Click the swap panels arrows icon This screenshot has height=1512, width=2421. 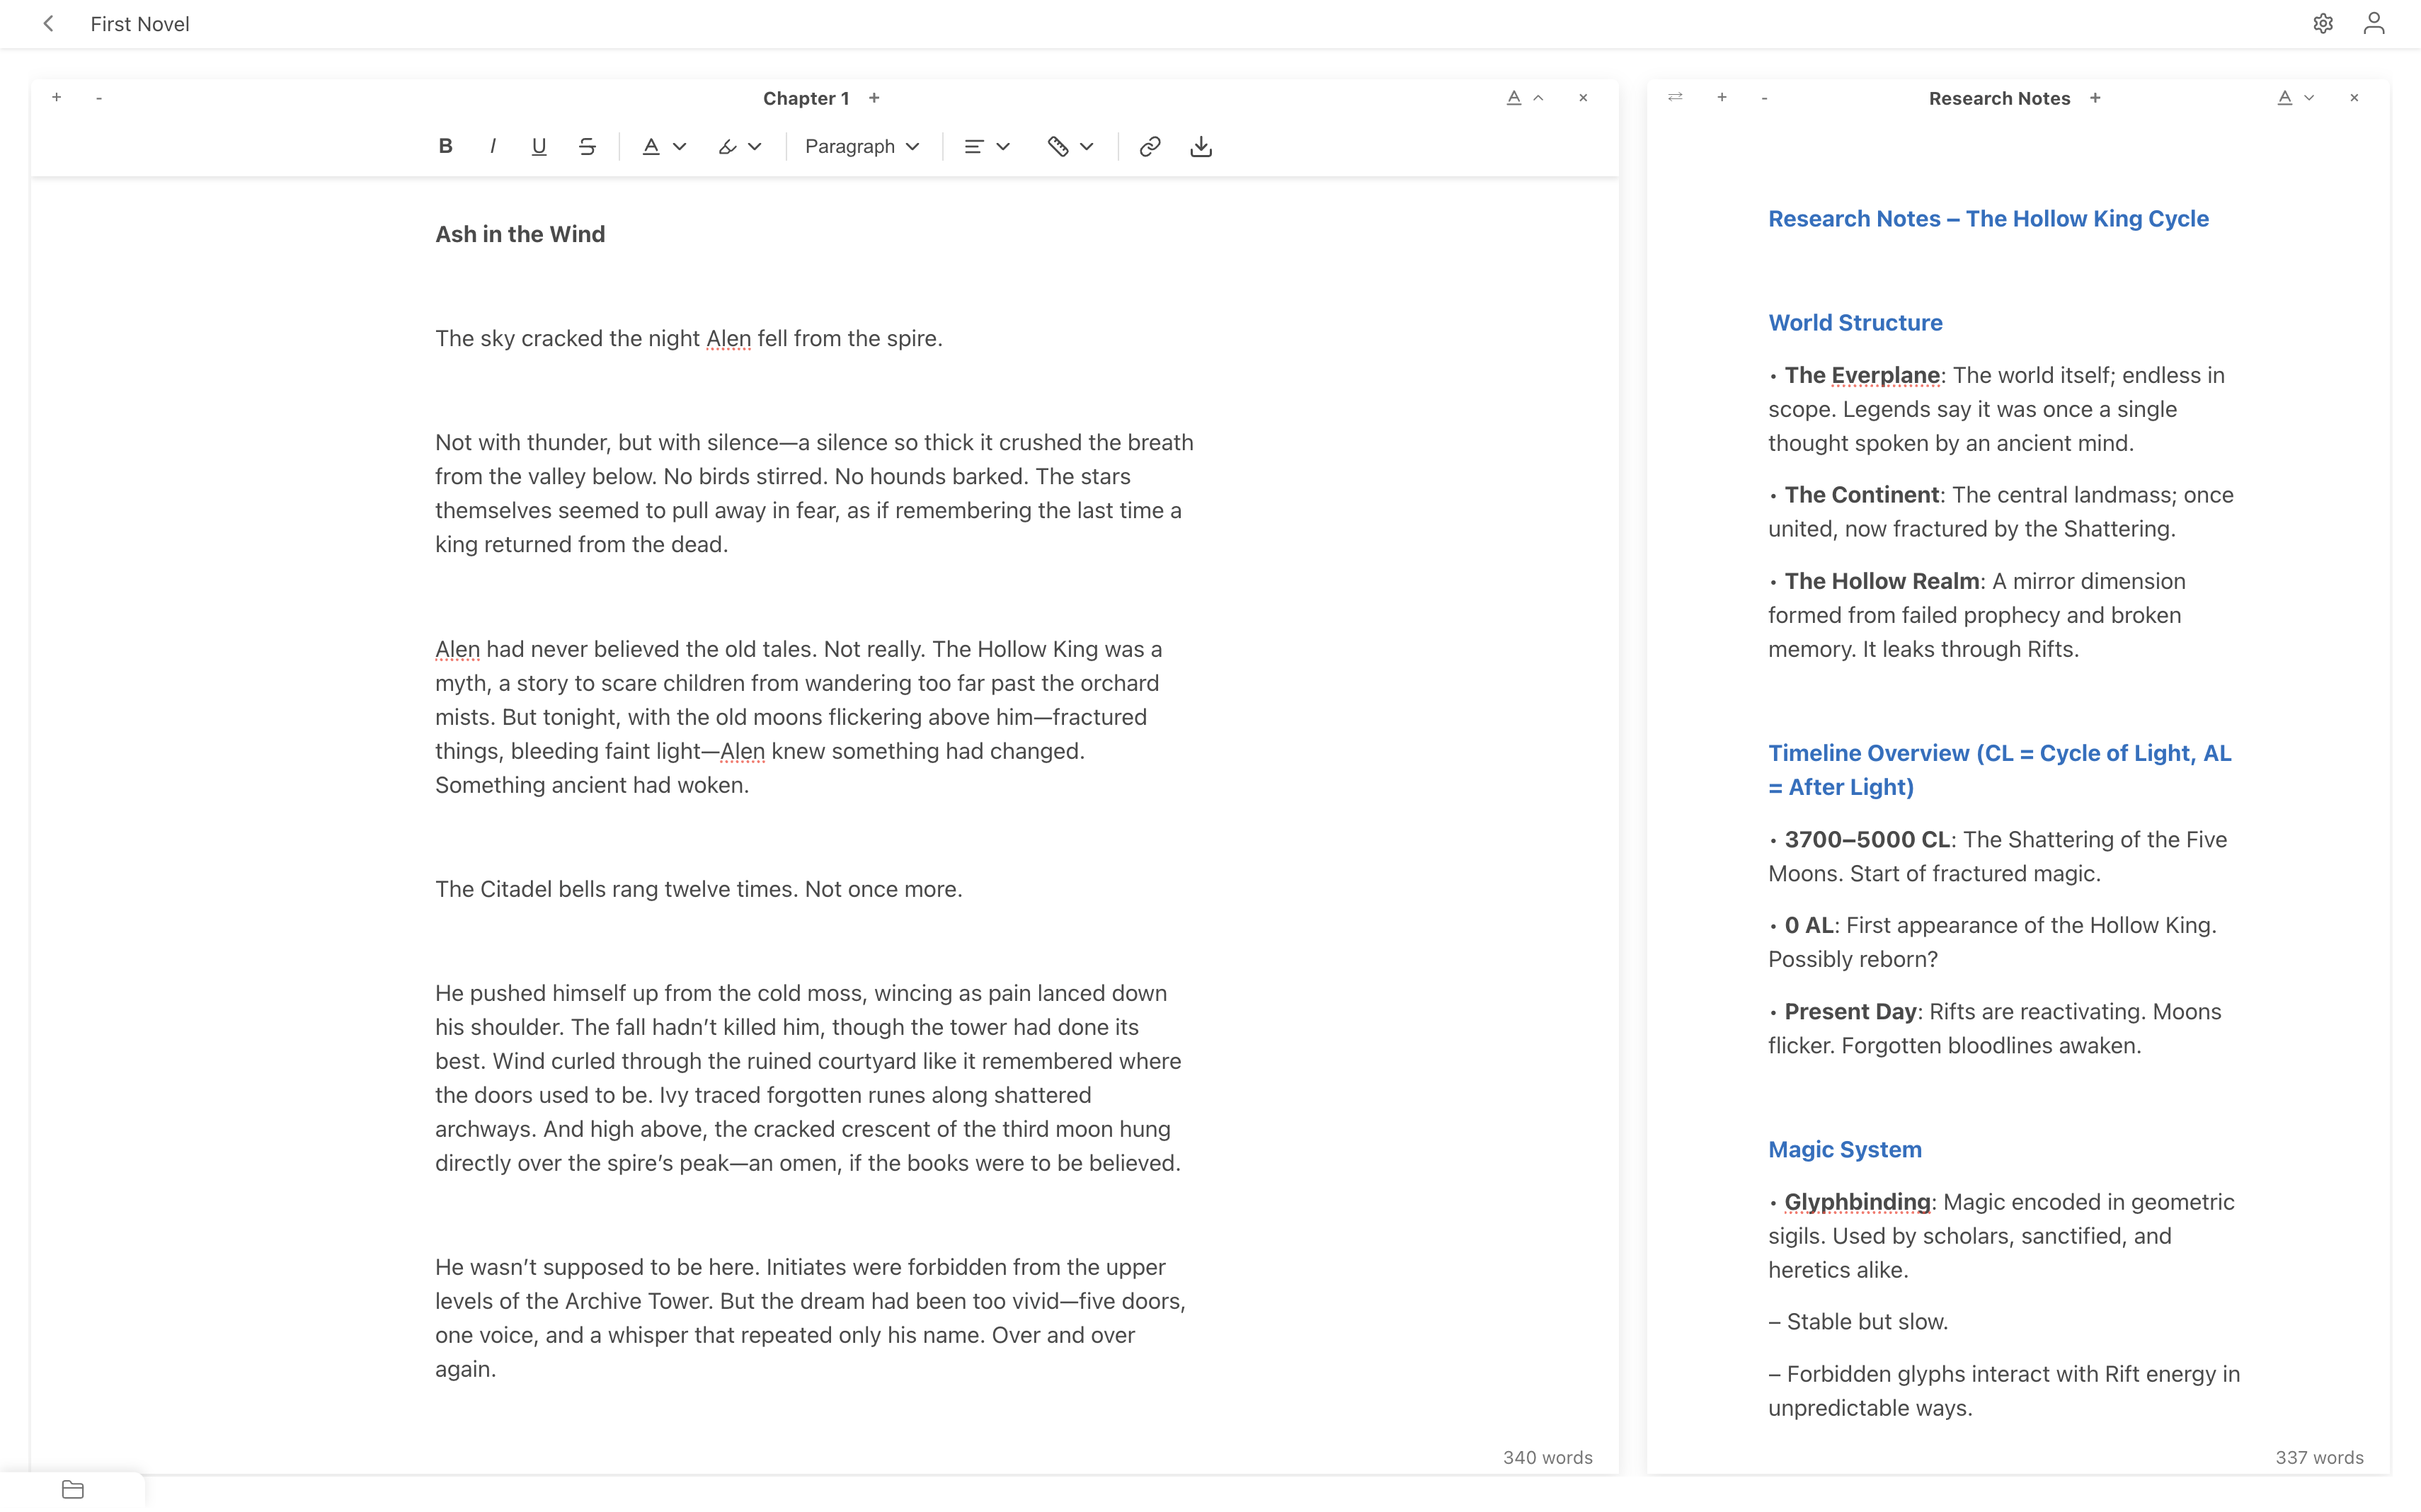[1675, 97]
